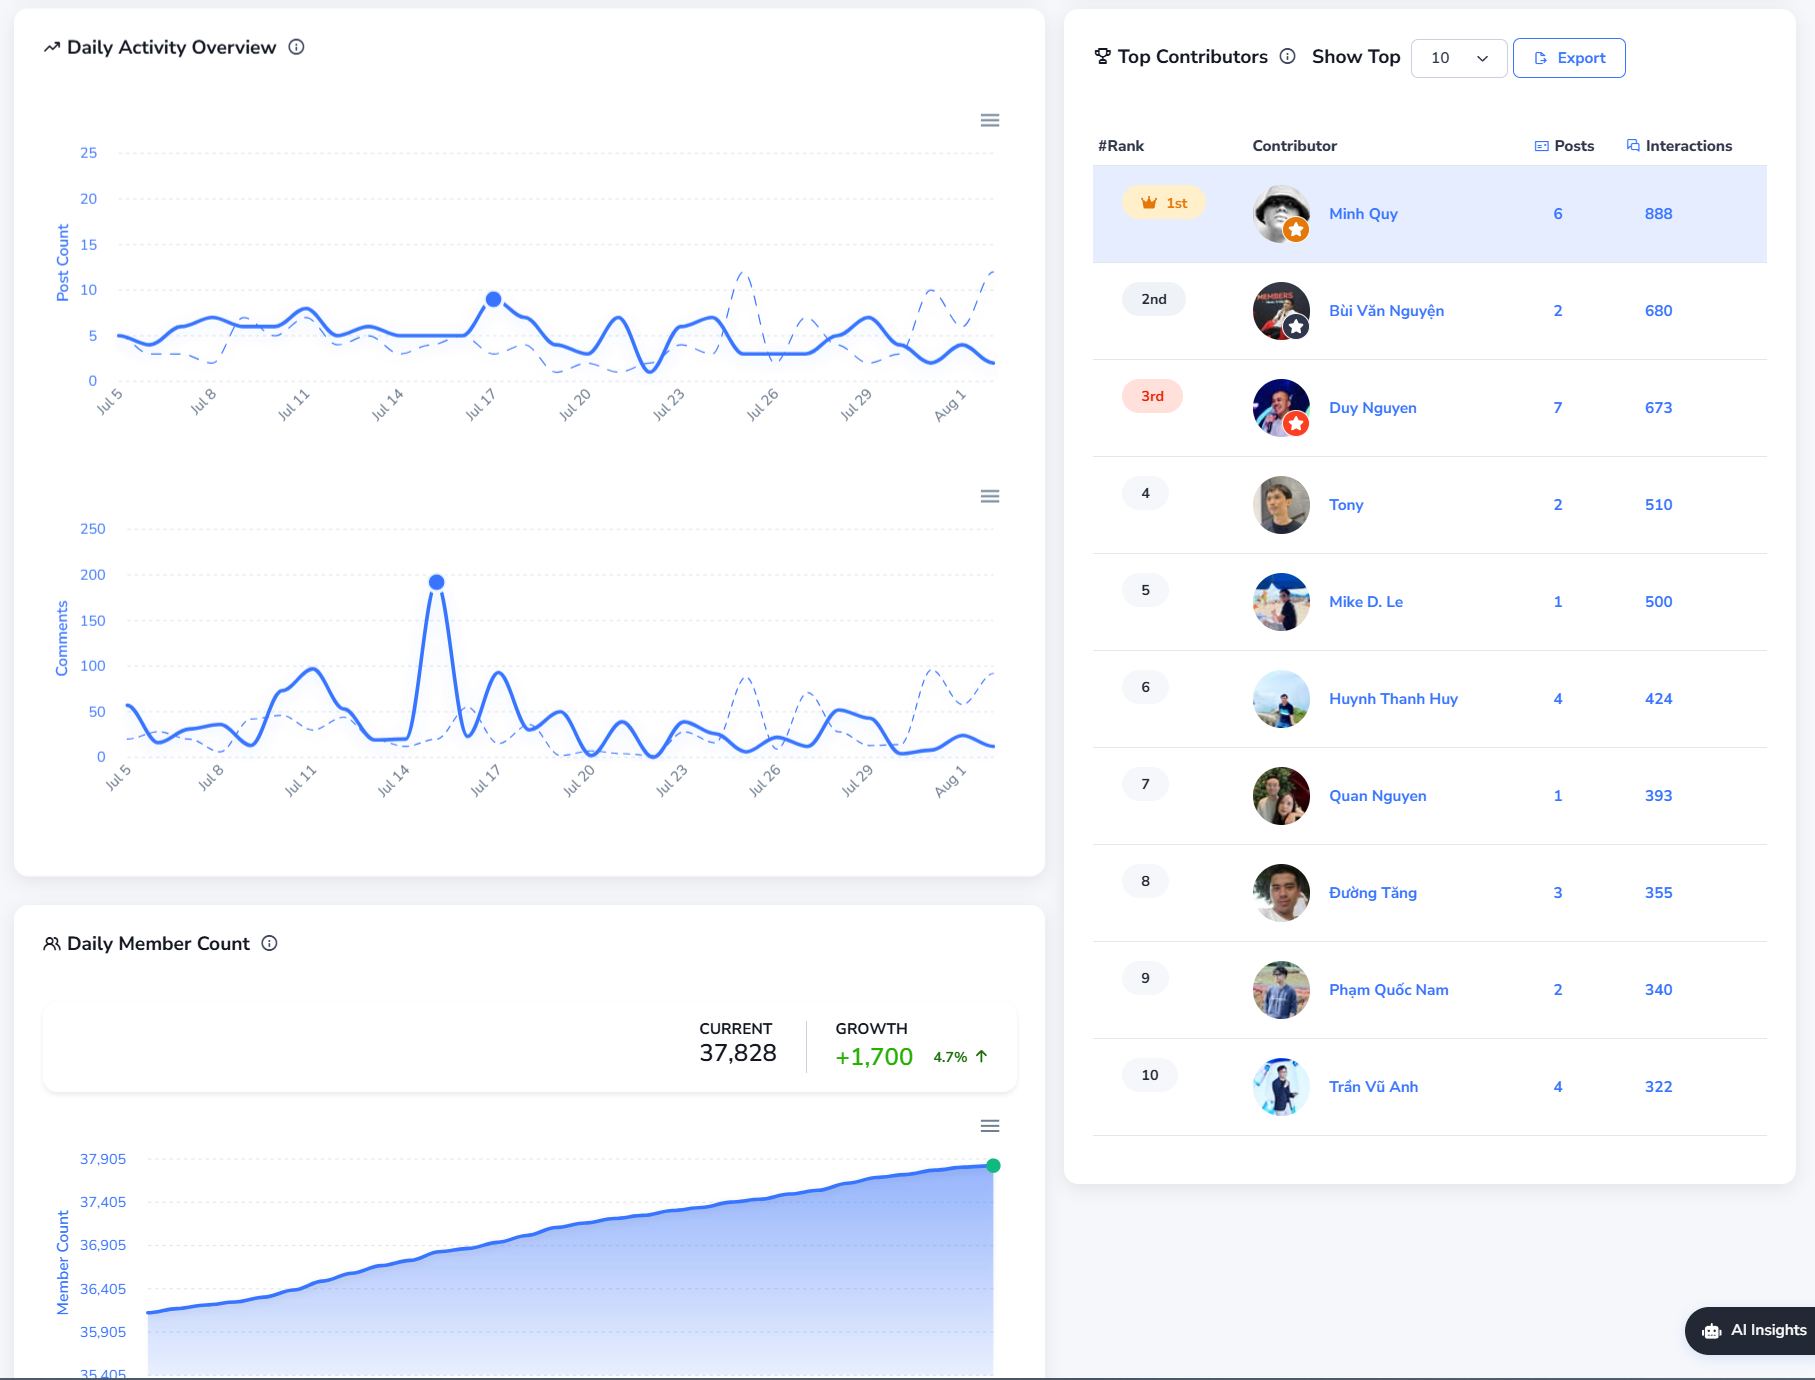Click the Interactions column header icon
This screenshot has width=1815, height=1380.
click(x=1633, y=145)
